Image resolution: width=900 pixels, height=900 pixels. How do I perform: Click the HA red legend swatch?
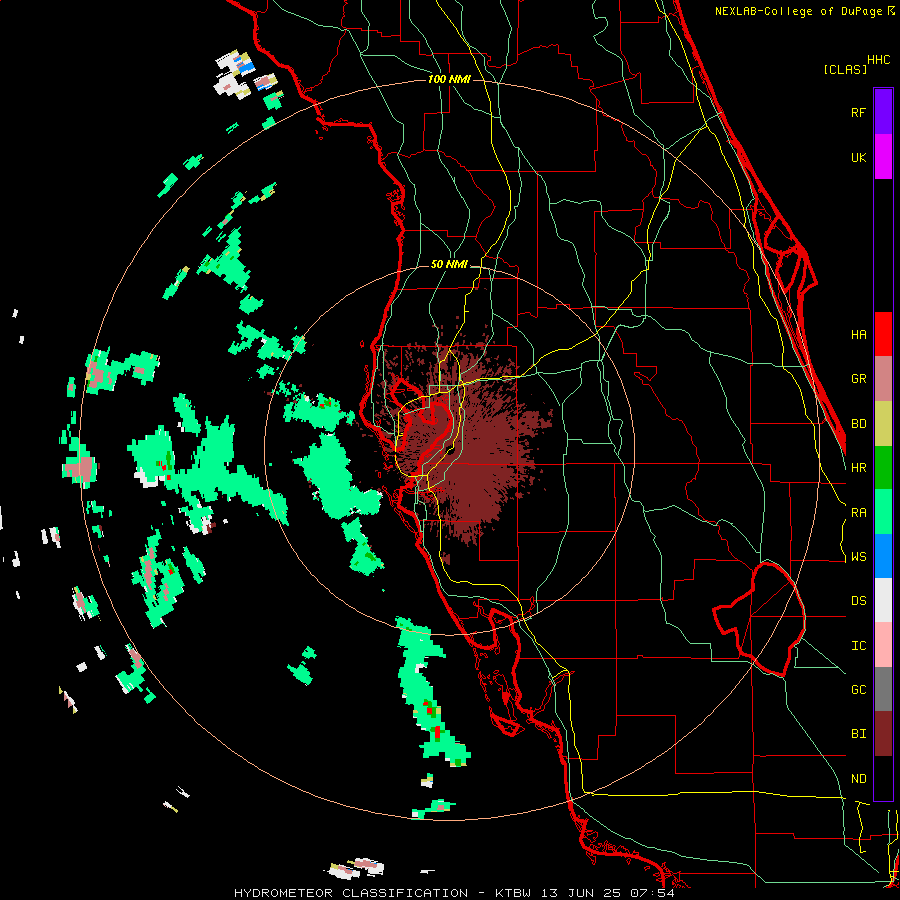tap(883, 334)
